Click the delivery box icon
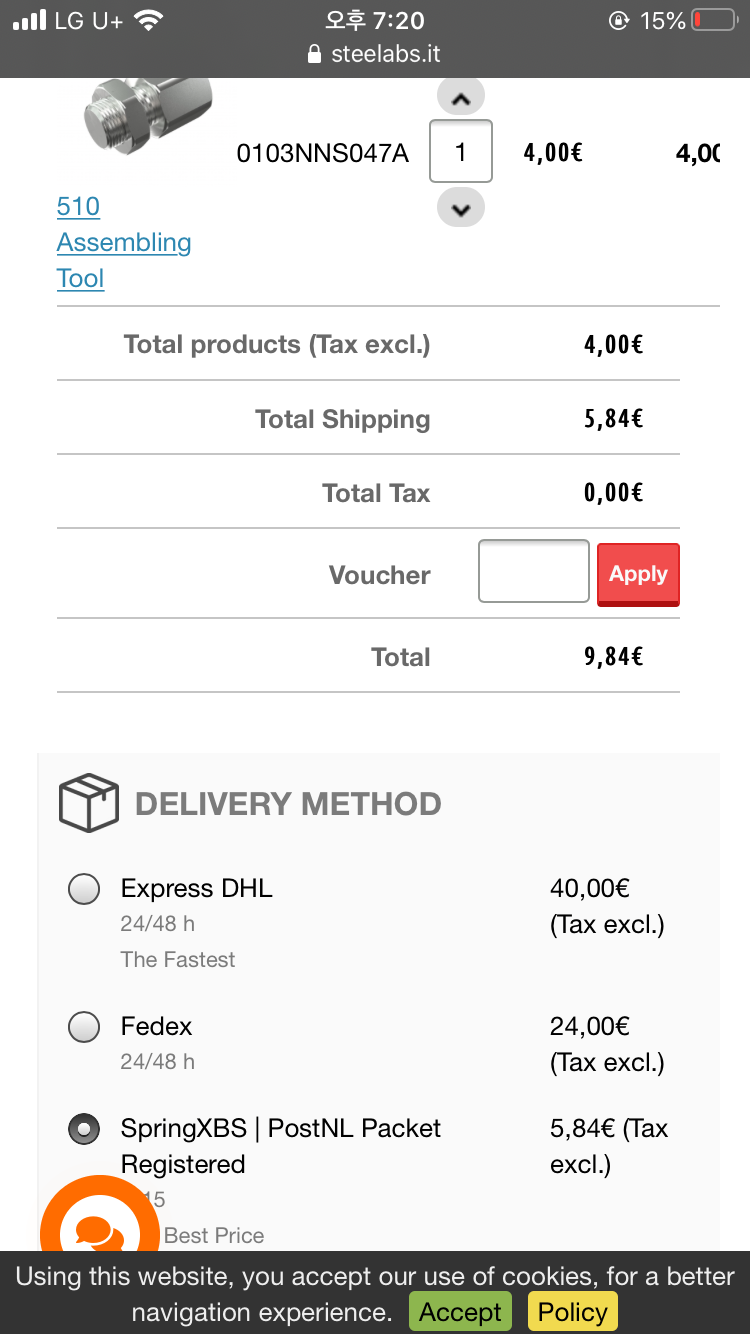 pyautogui.click(x=89, y=803)
